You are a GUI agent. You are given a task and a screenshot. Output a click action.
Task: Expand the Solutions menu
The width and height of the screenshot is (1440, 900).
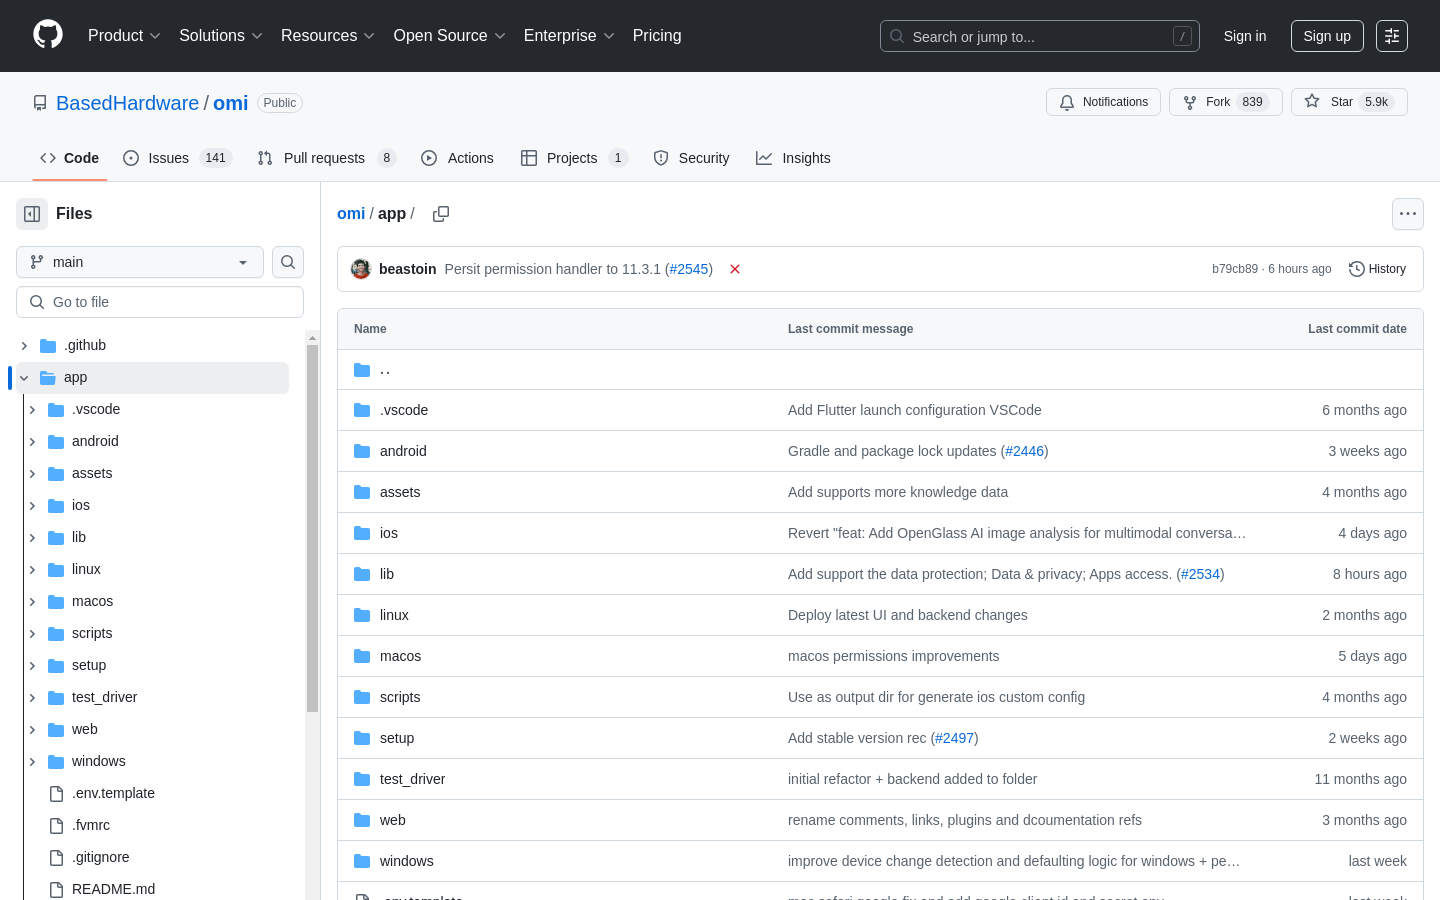(x=220, y=36)
